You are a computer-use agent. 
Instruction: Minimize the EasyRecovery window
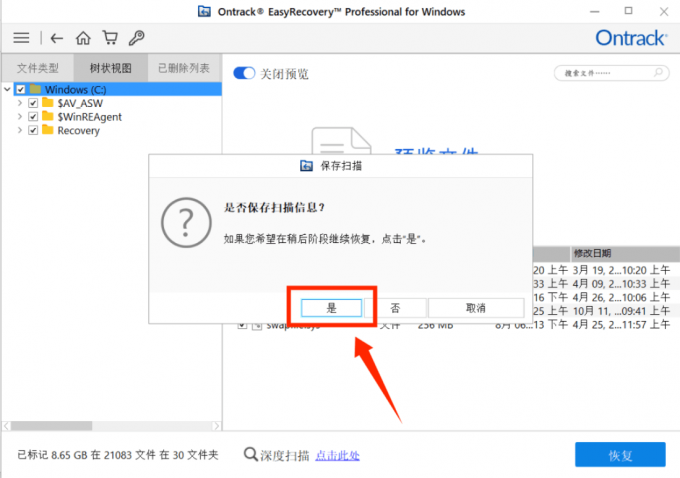pos(595,12)
